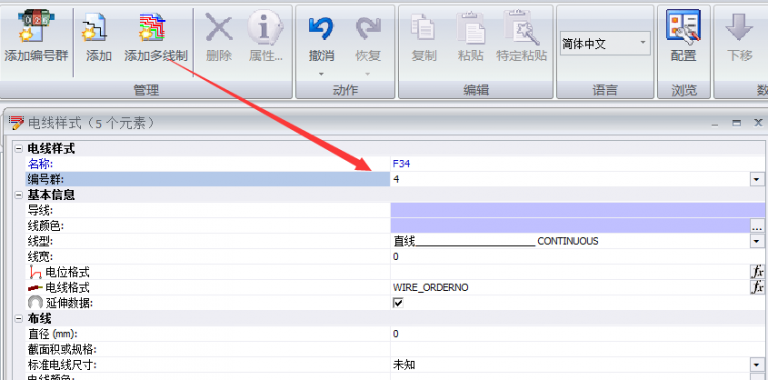Click the 下移 move down arrow
The image size is (768, 380).
click(x=739, y=27)
